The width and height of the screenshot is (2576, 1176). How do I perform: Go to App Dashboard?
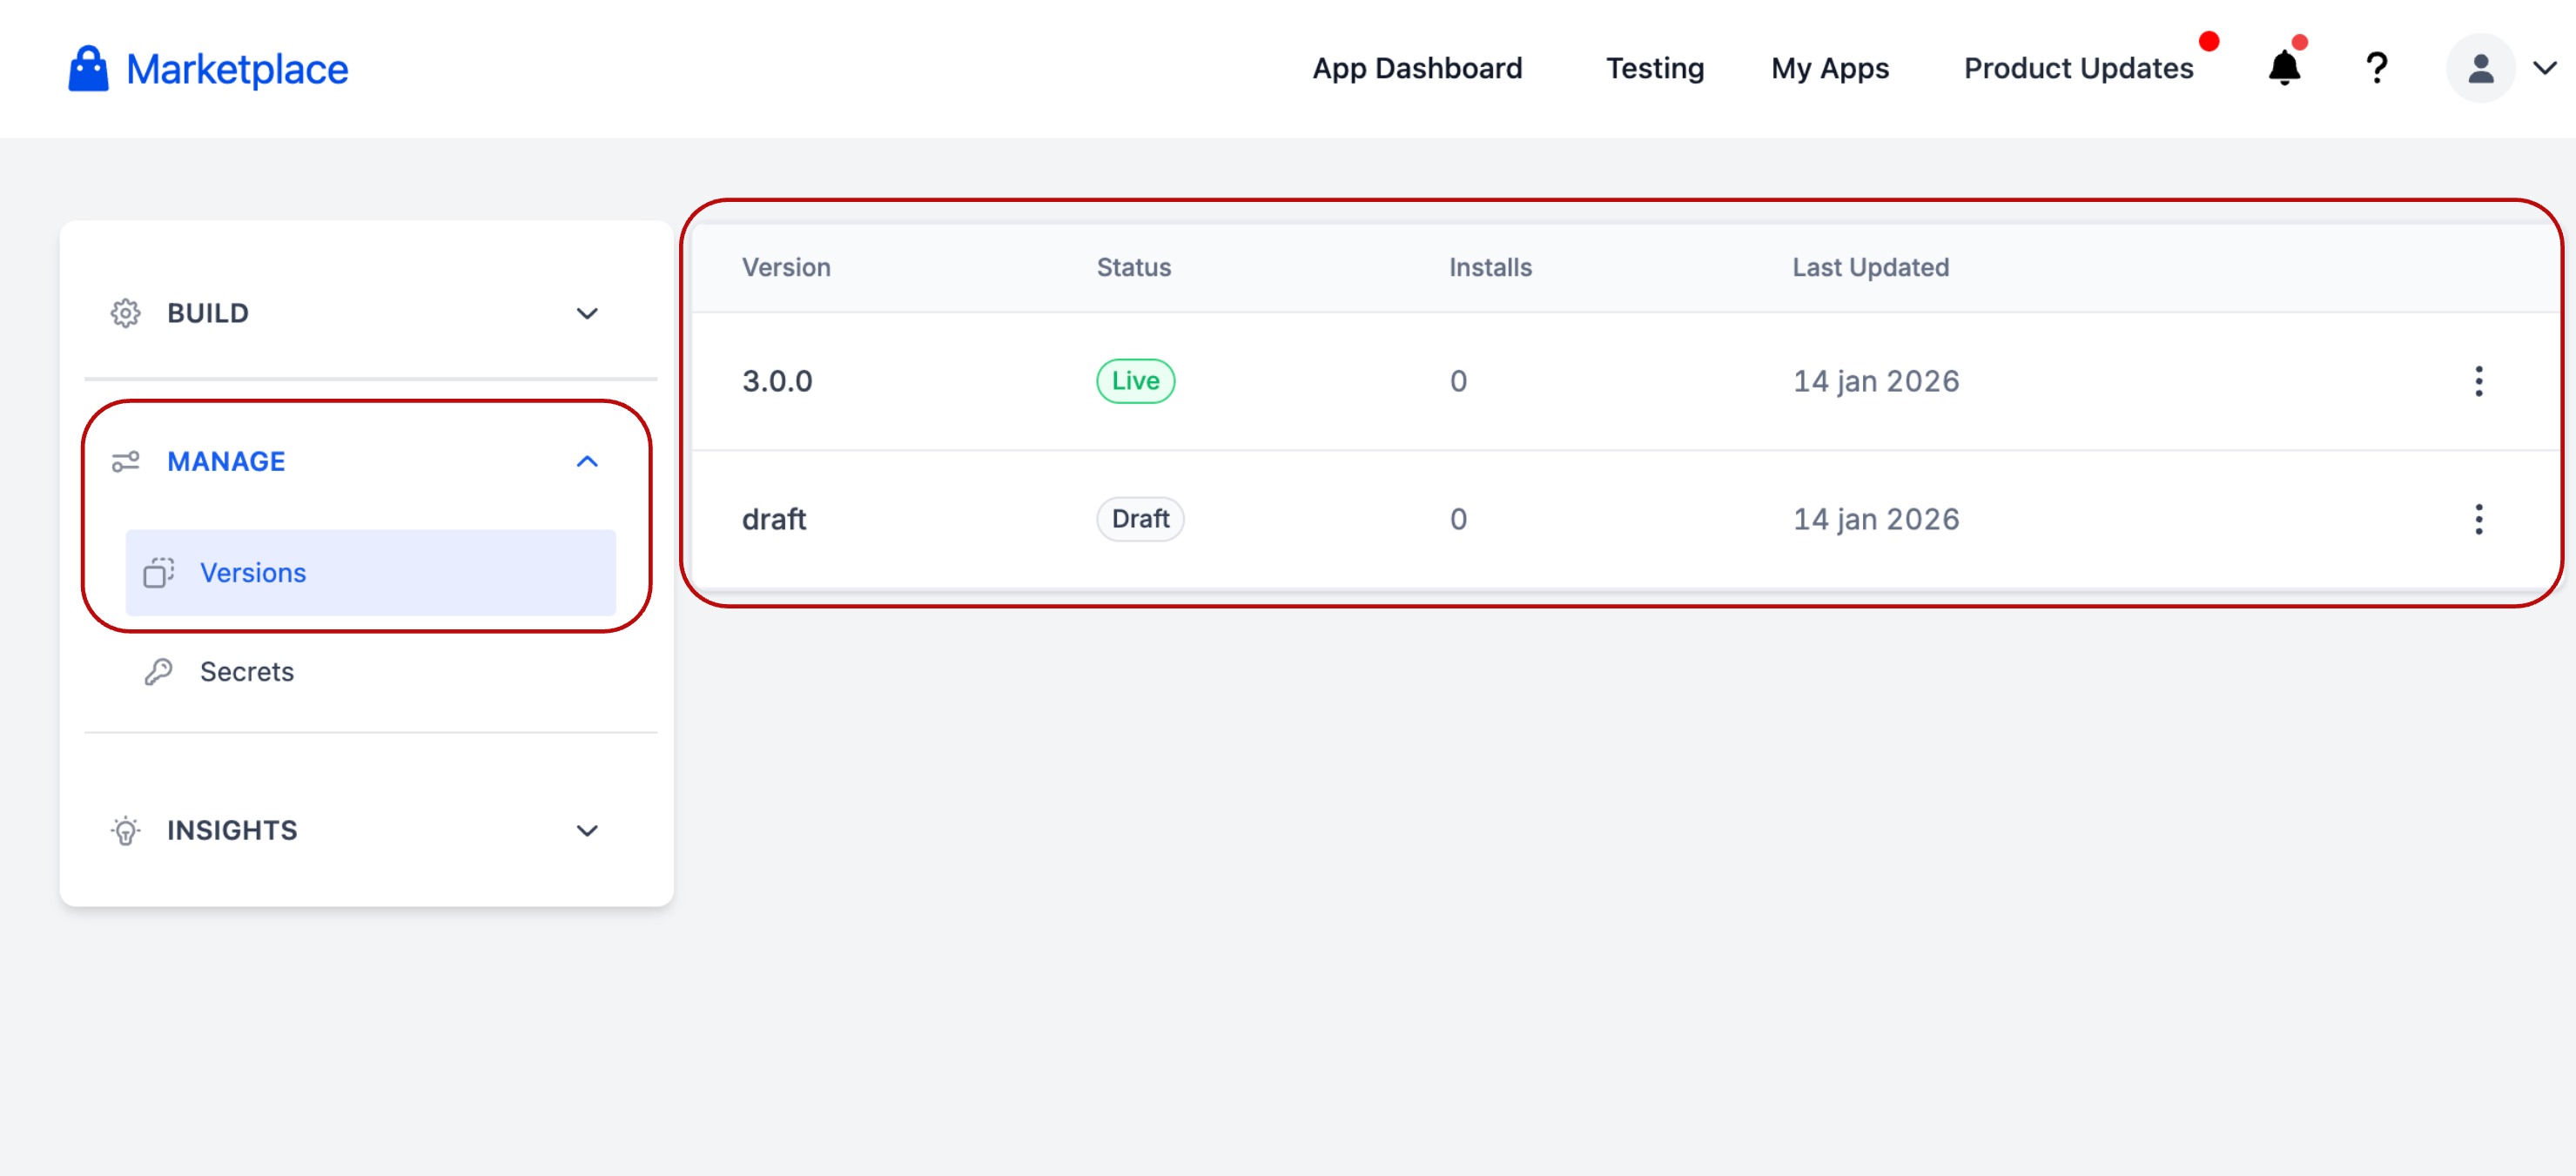(1417, 68)
